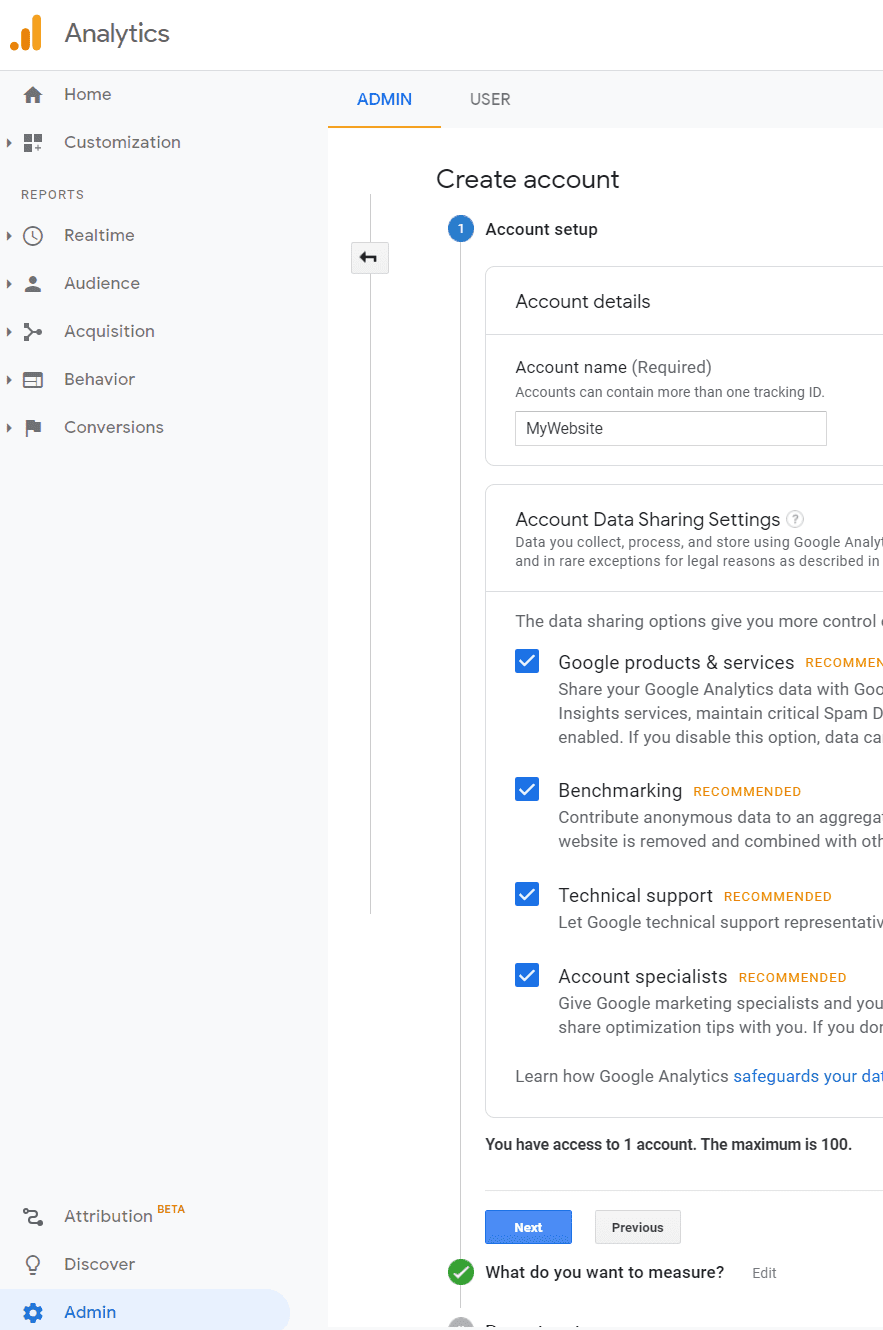Click the Realtime clock icon

33,236
